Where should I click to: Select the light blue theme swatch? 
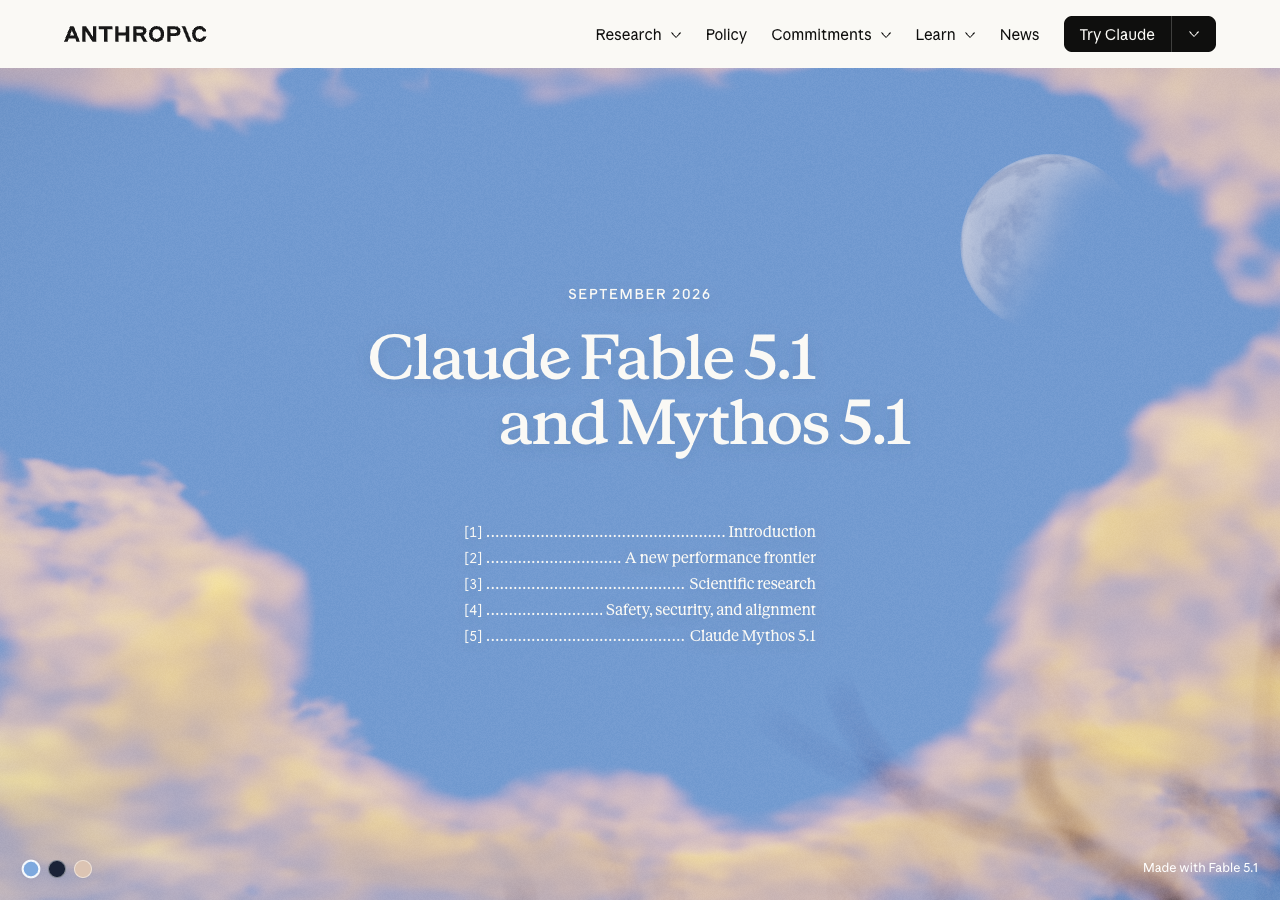(31, 869)
